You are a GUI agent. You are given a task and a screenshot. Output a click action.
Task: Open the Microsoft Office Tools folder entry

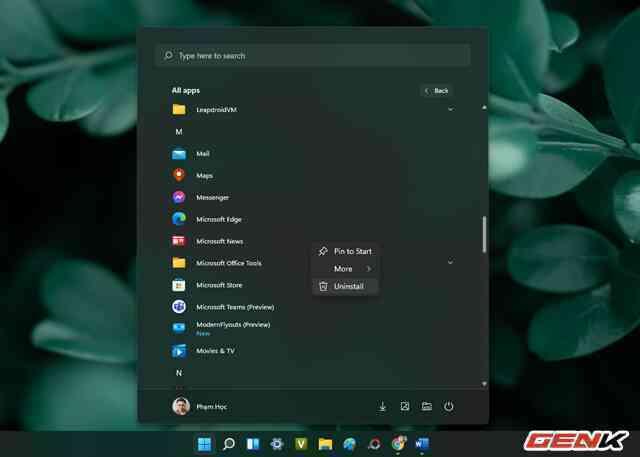(313, 263)
